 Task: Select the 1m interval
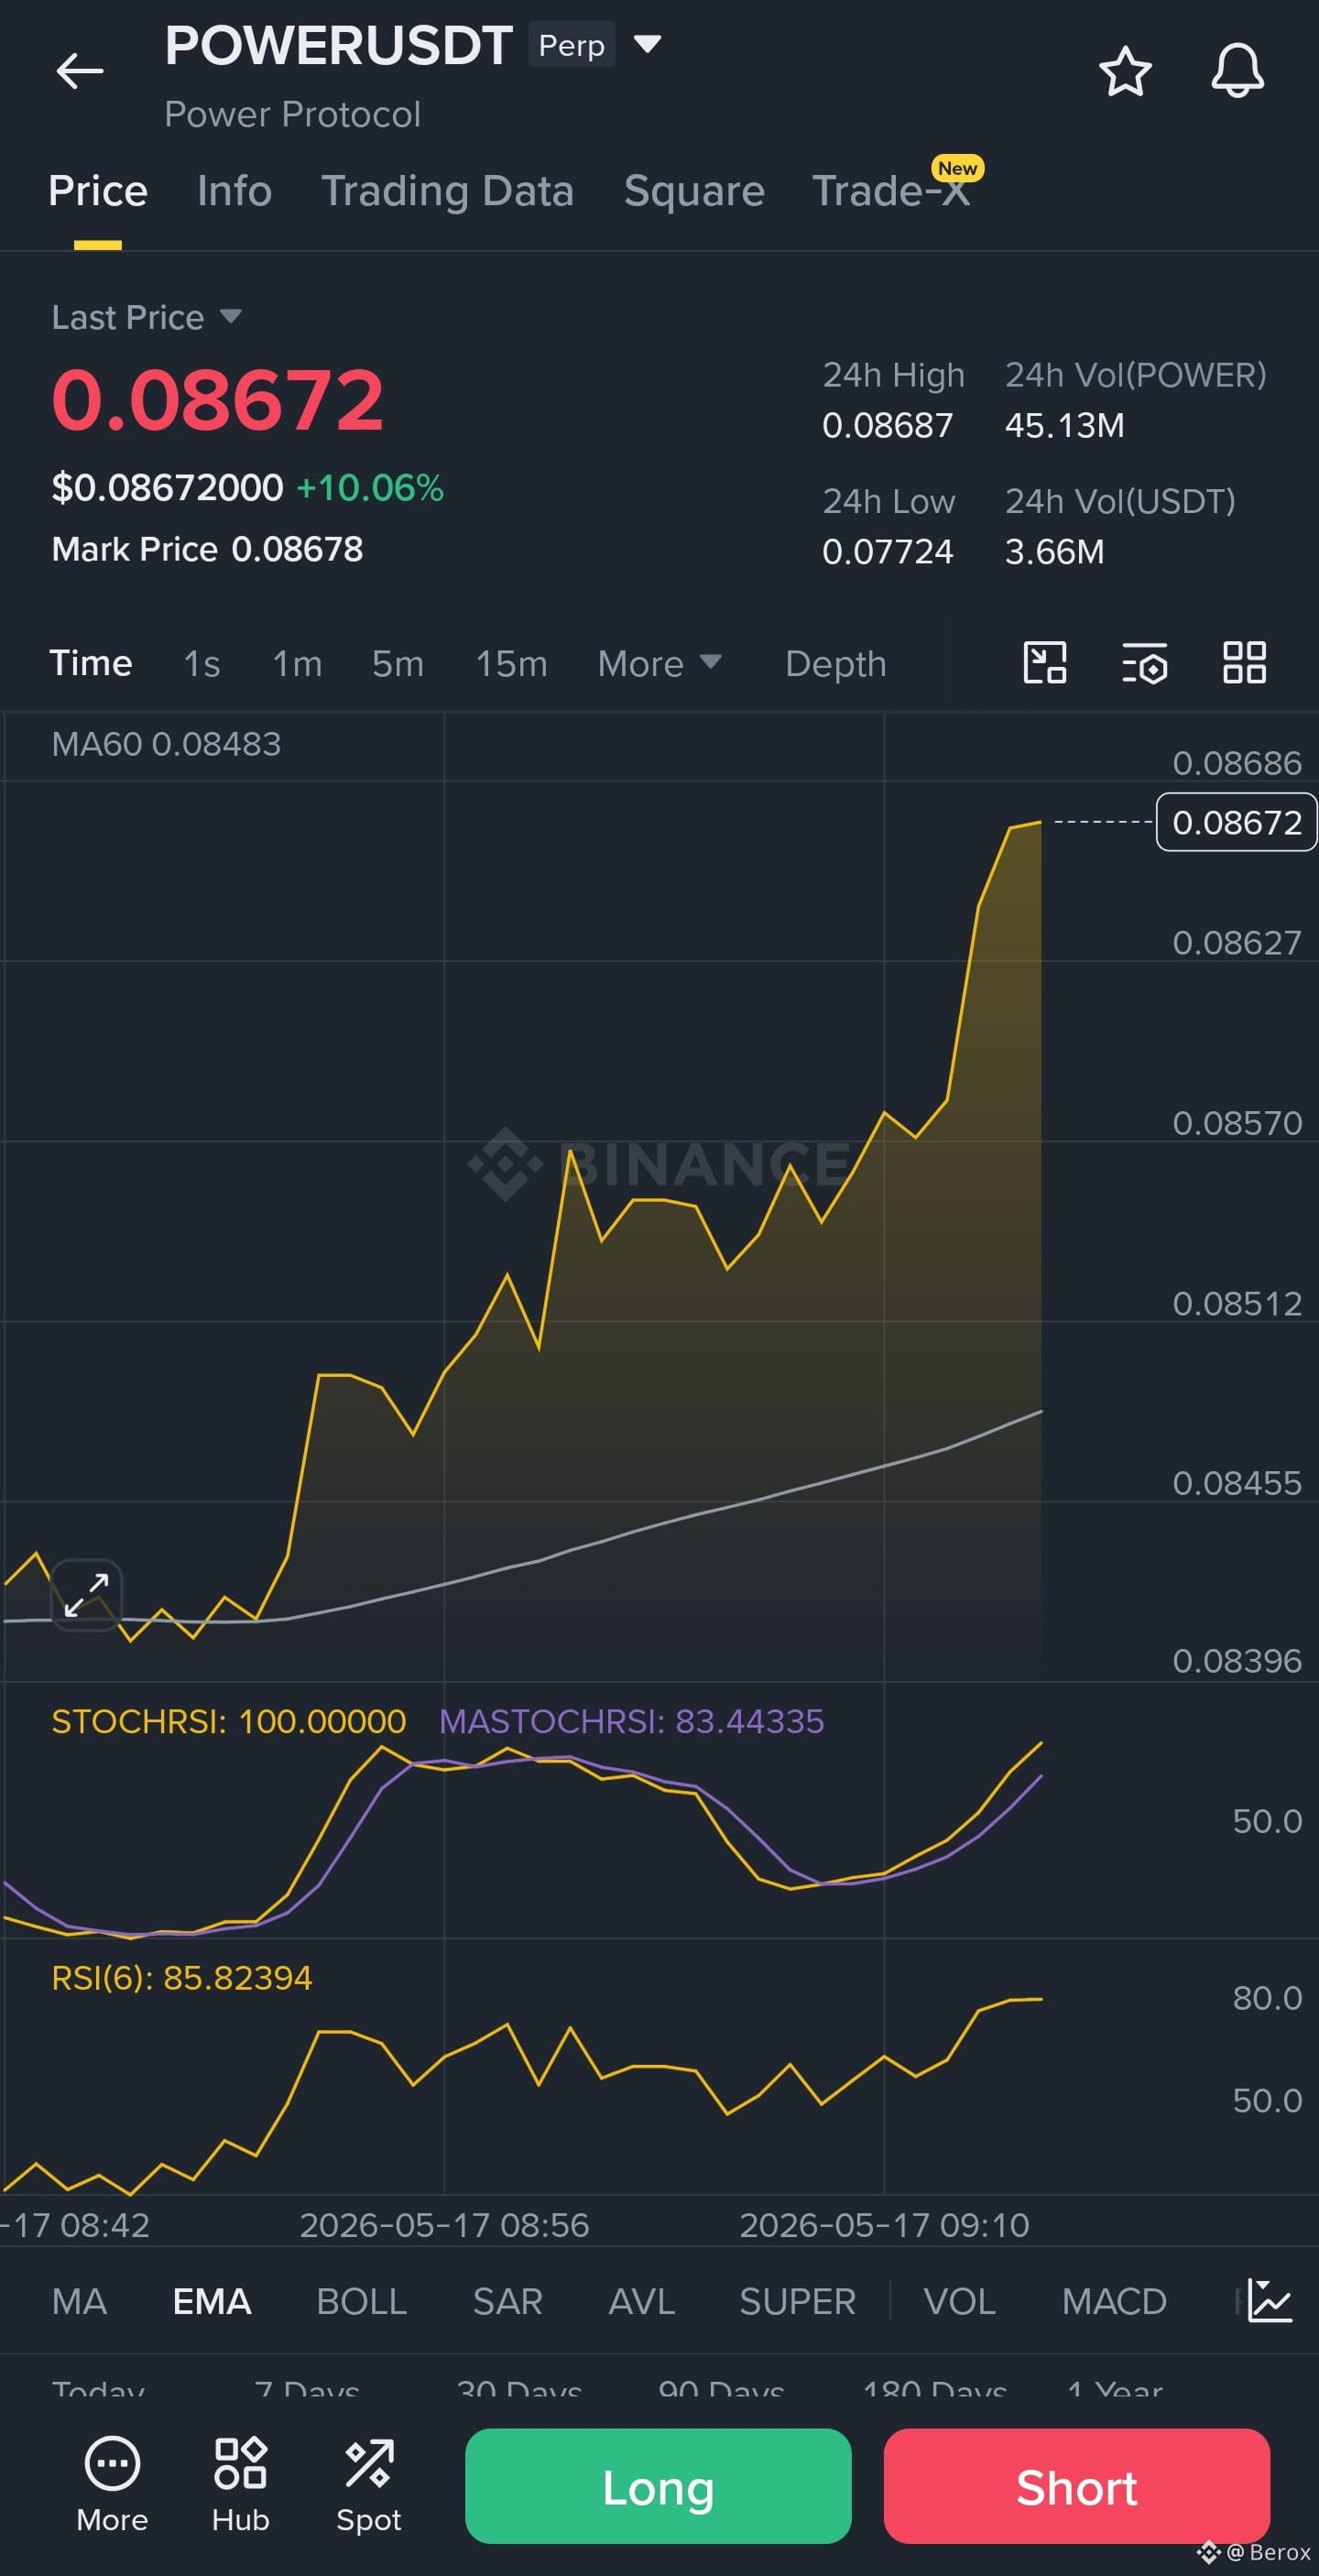click(298, 663)
